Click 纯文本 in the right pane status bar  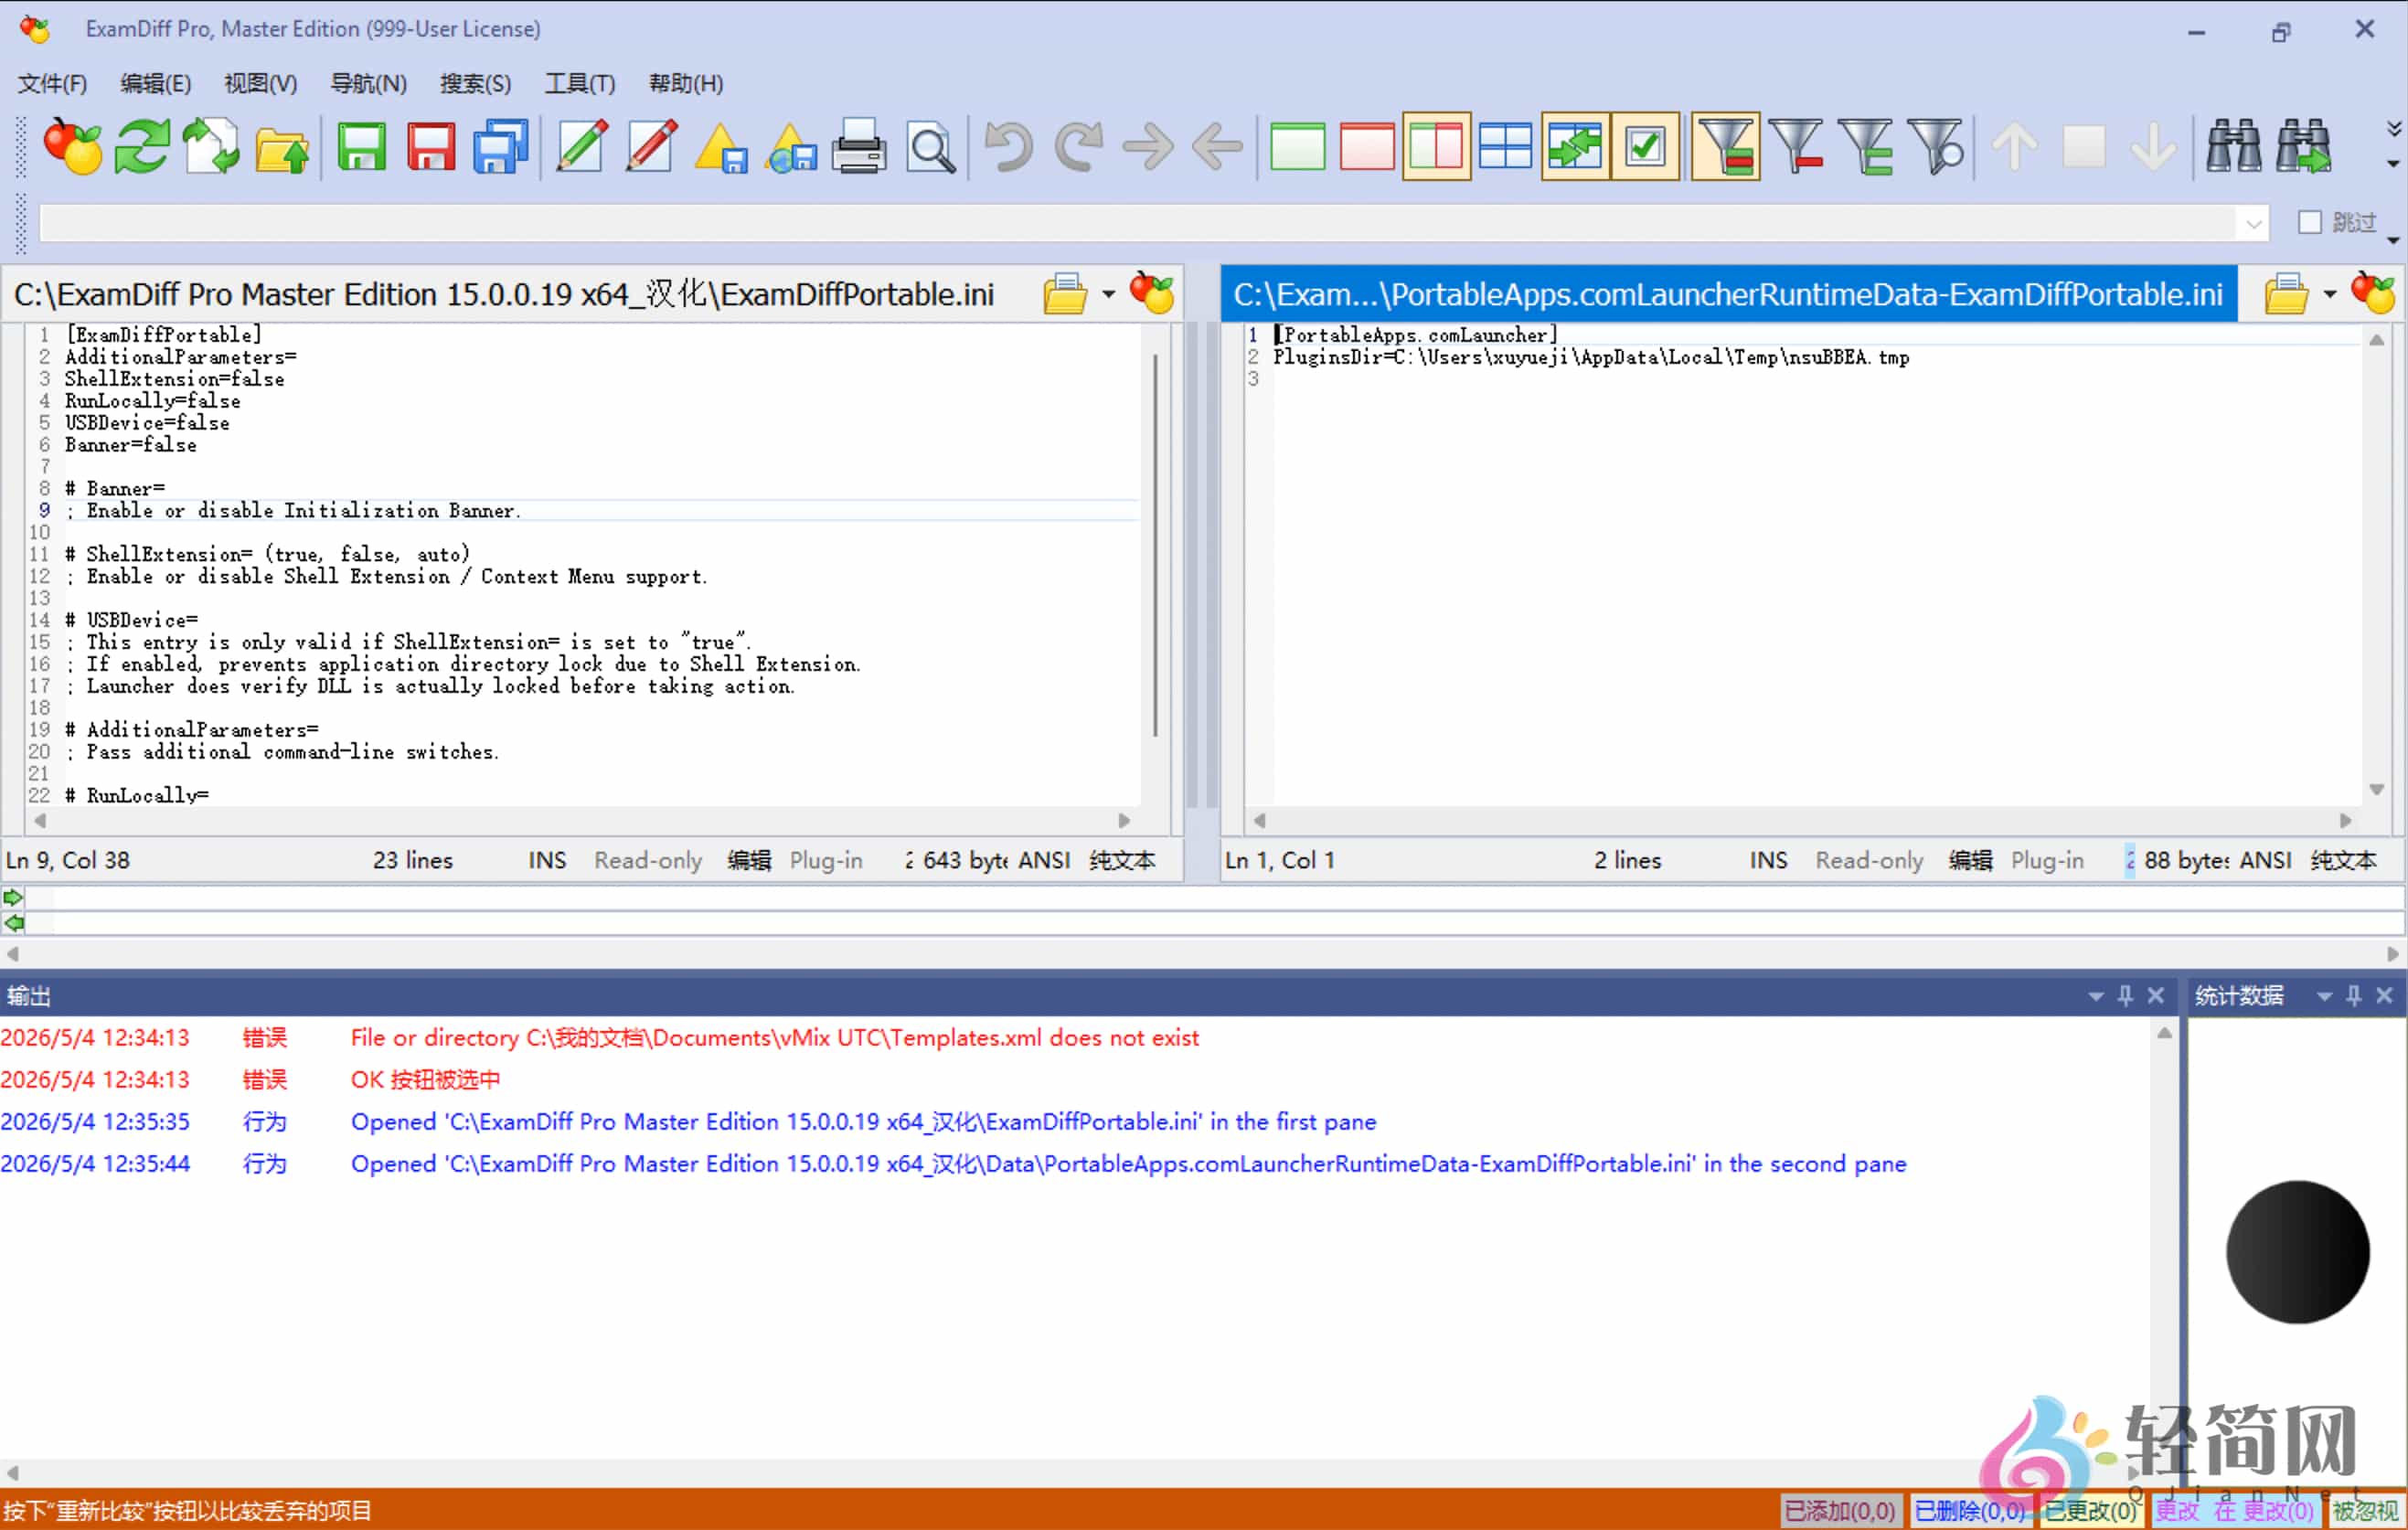click(x=2343, y=860)
